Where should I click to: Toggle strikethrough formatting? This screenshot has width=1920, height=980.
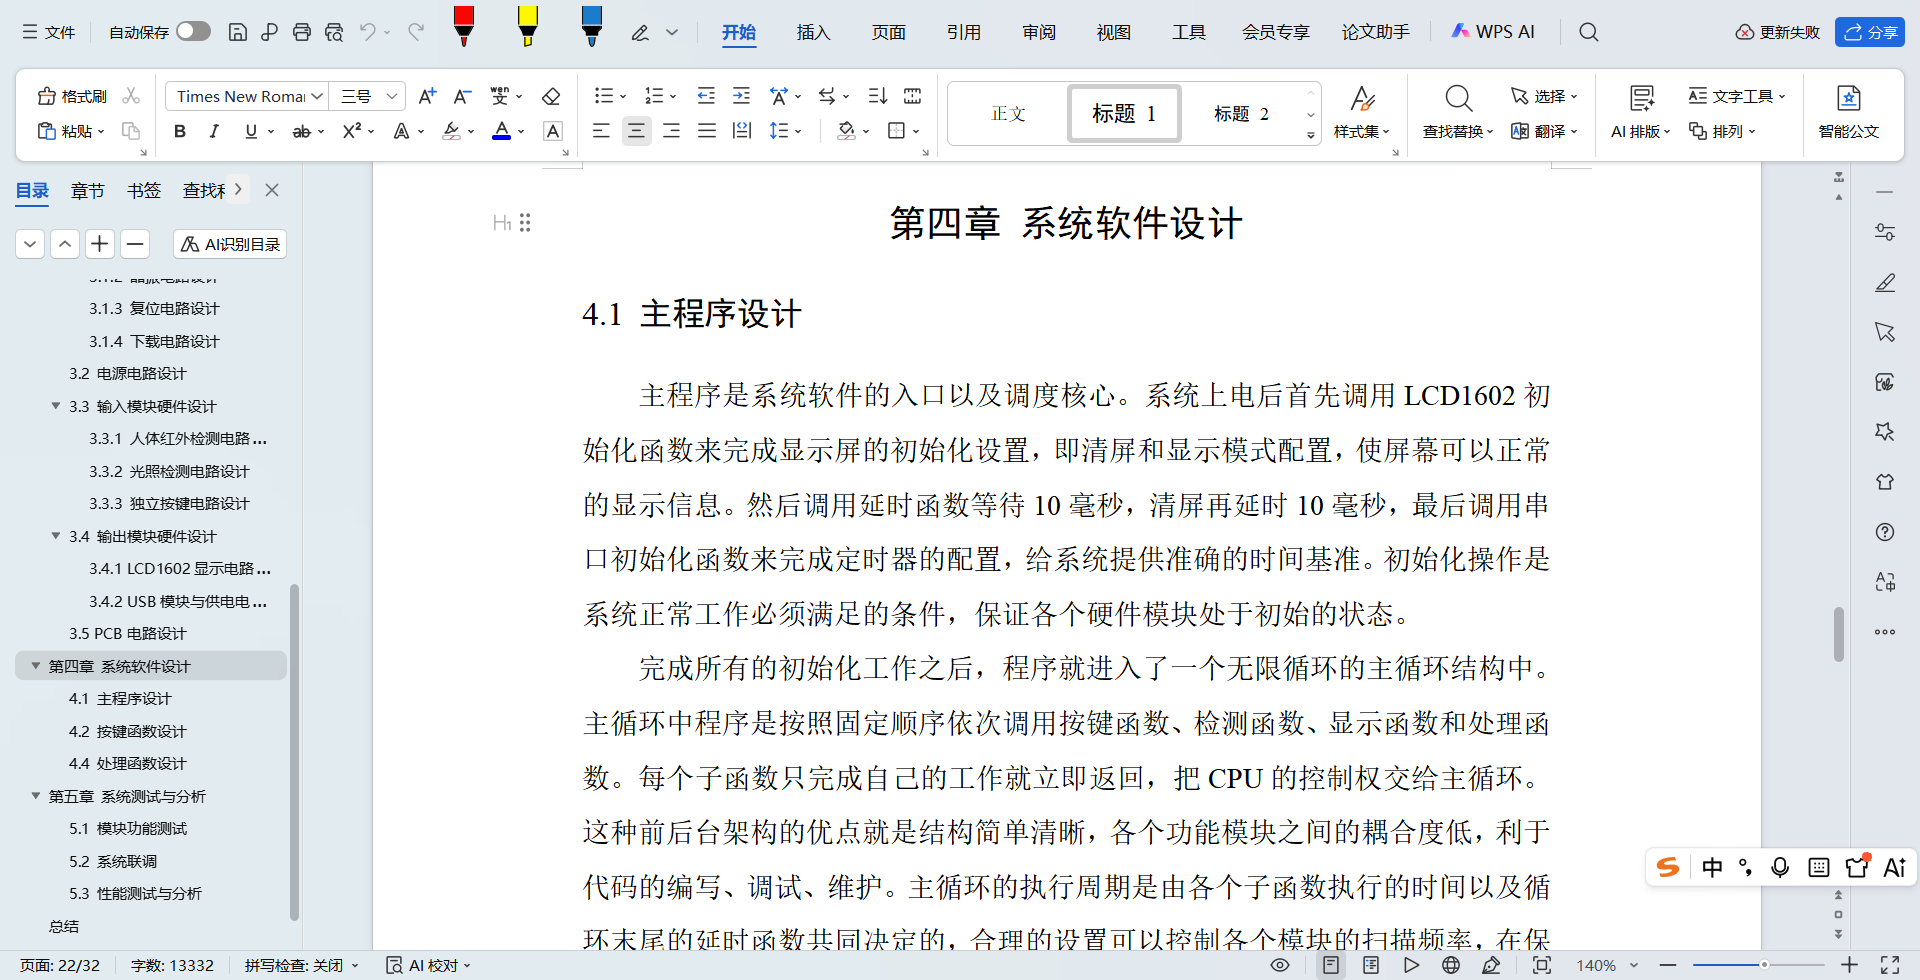301,131
